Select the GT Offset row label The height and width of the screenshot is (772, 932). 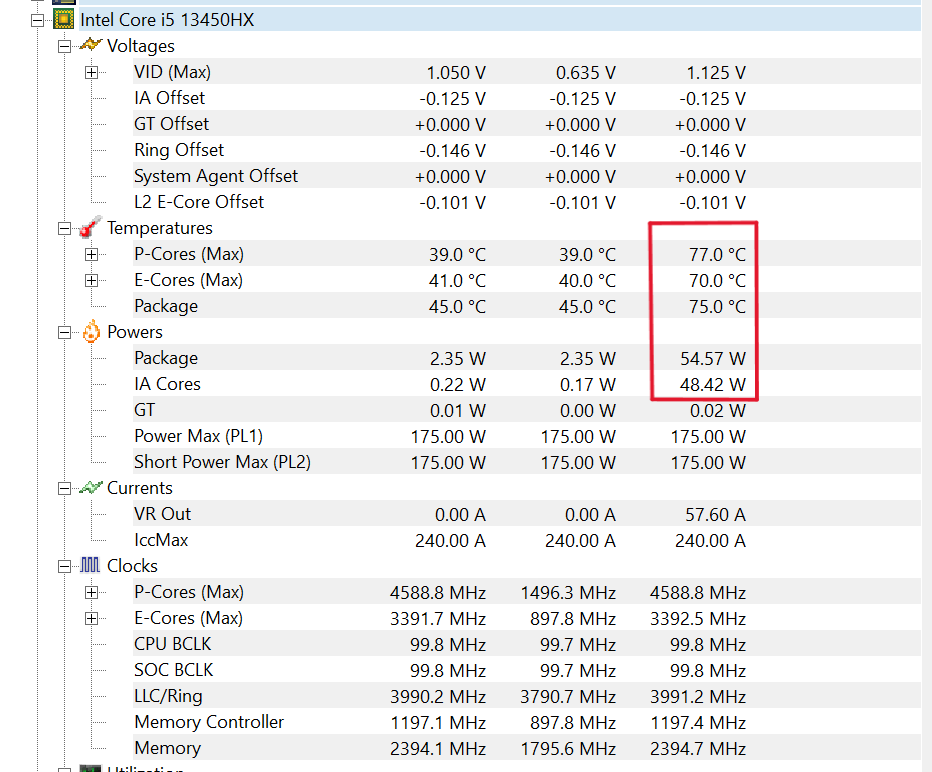171,124
